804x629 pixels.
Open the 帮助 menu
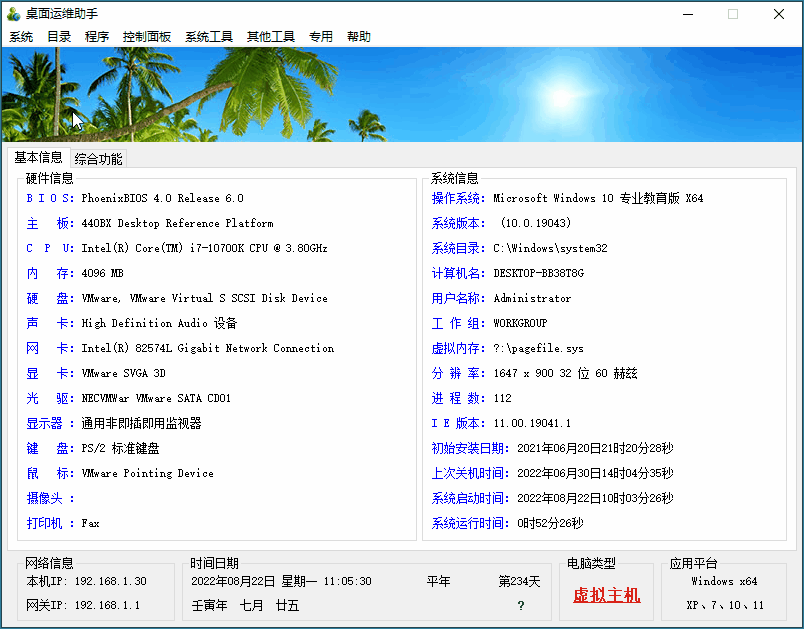click(358, 36)
